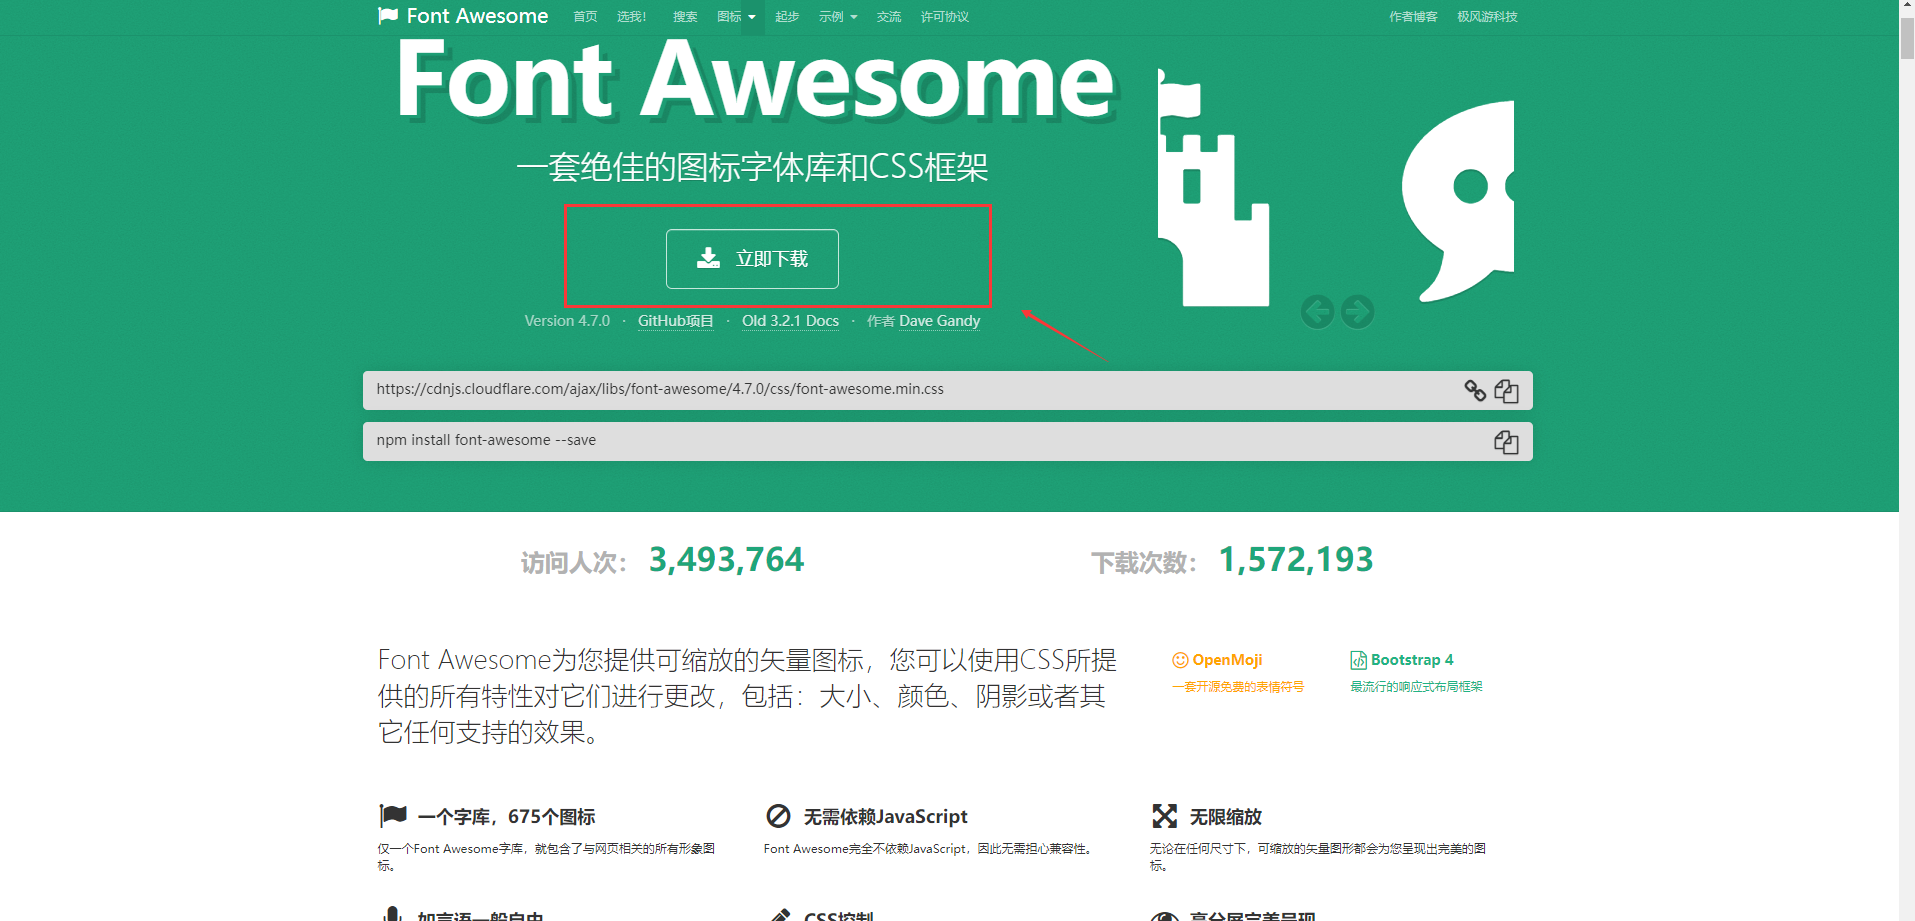
Task: Click the previous carousel arrow
Action: tap(1316, 311)
